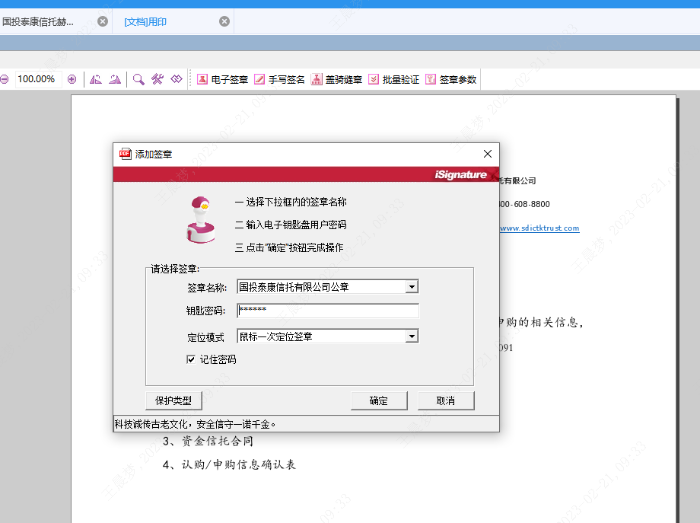Click the wrench tools icon in toolbar
Screen dimensions: 700x523
pyautogui.click(x=157, y=79)
